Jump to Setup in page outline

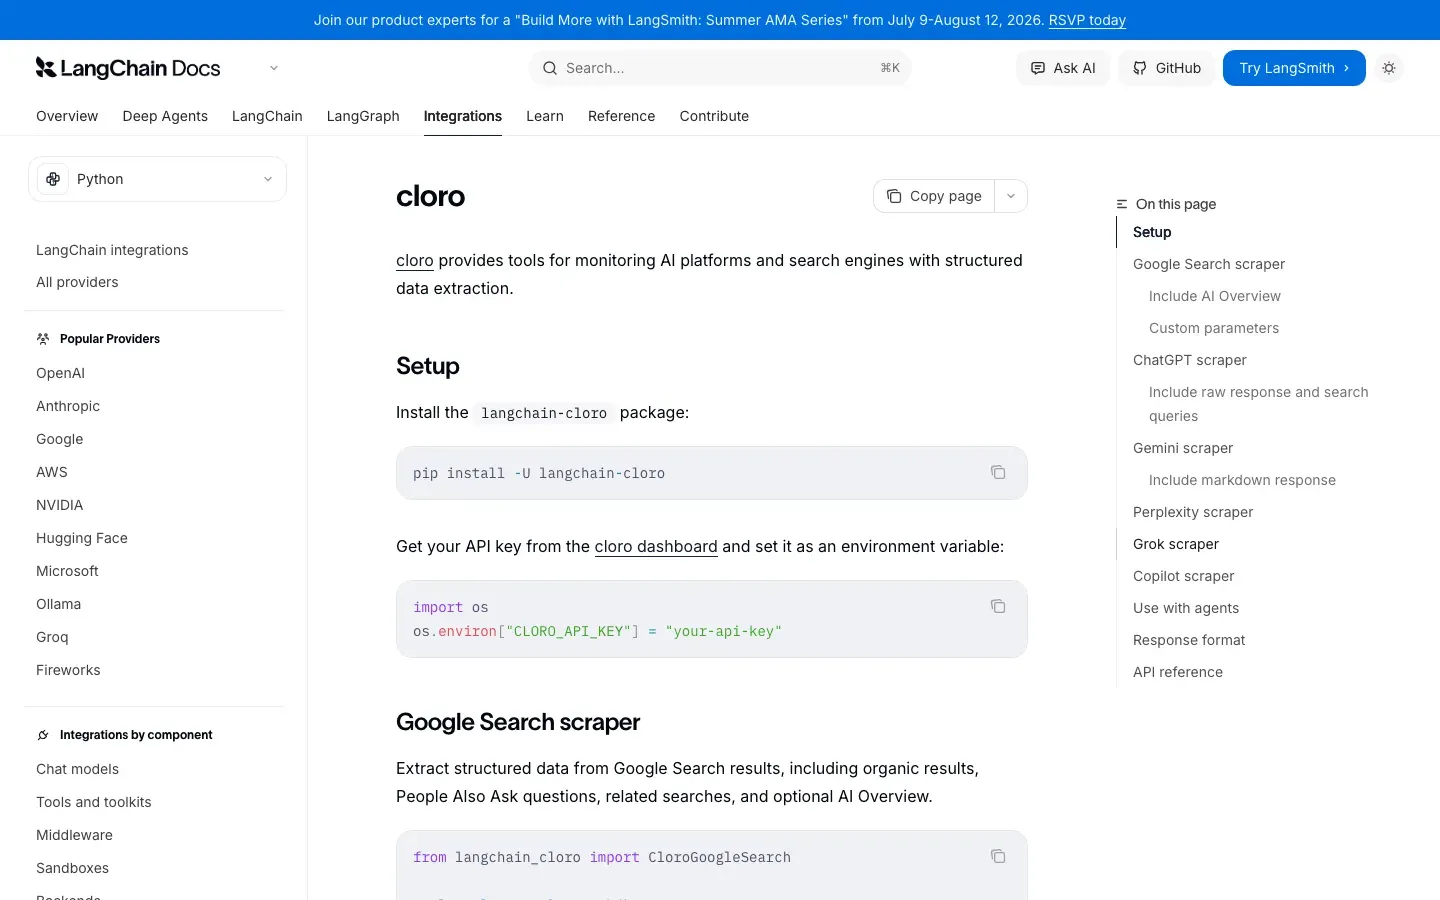click(x=1152, y=232)
